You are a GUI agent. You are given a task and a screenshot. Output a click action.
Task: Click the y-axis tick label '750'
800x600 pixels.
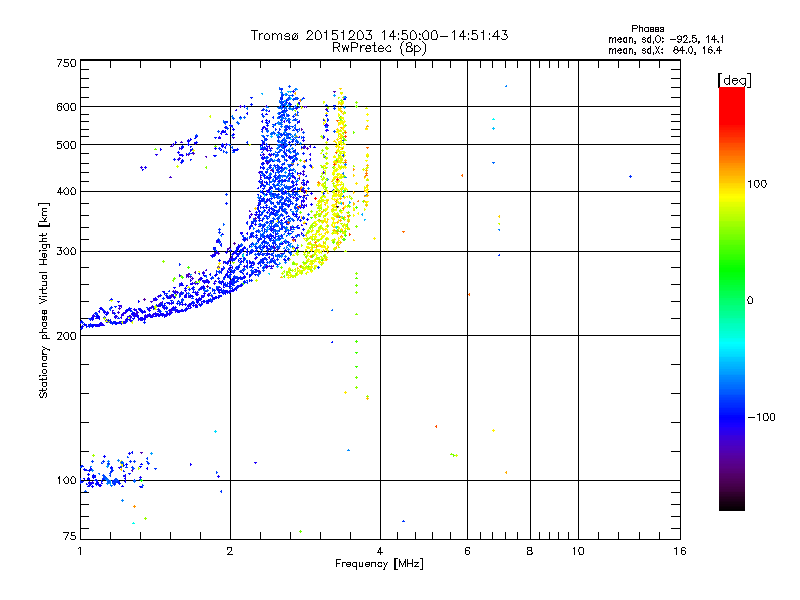(66, 63)
